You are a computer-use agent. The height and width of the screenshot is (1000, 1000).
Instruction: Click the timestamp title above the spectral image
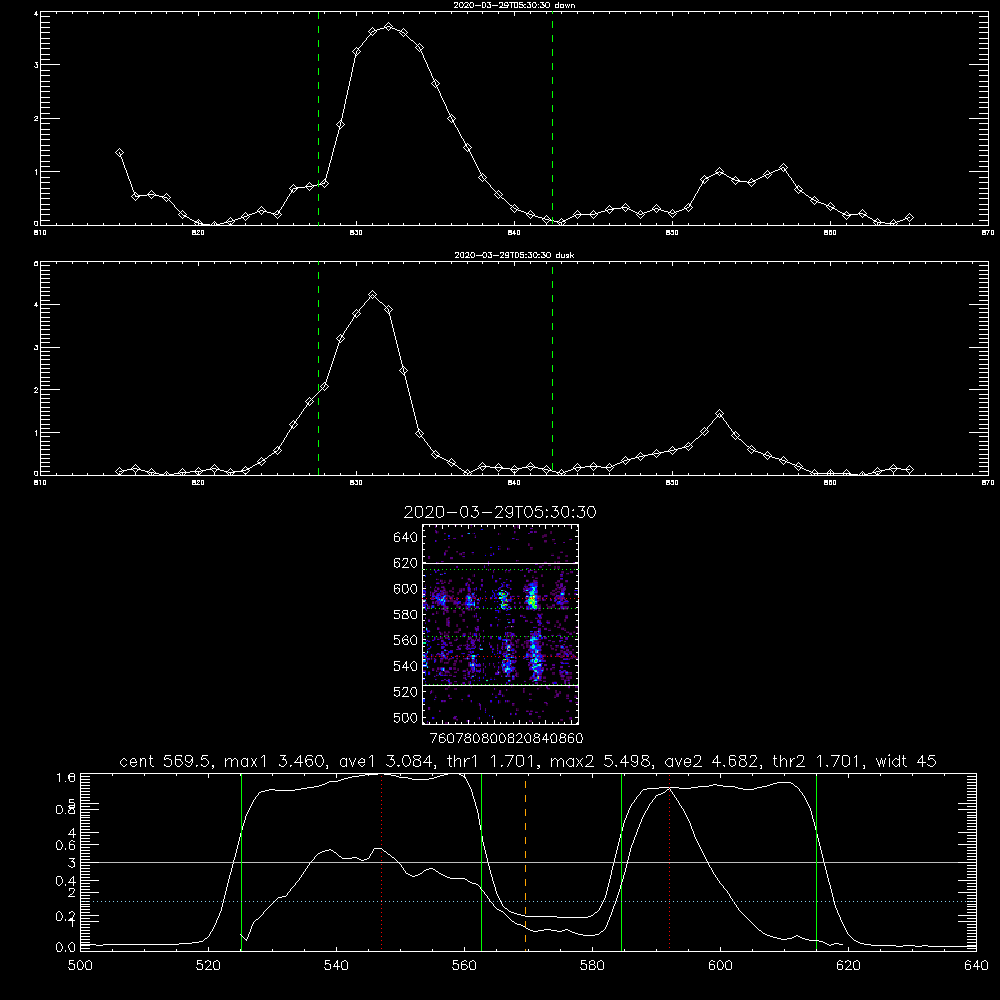[x=500, y=512]
